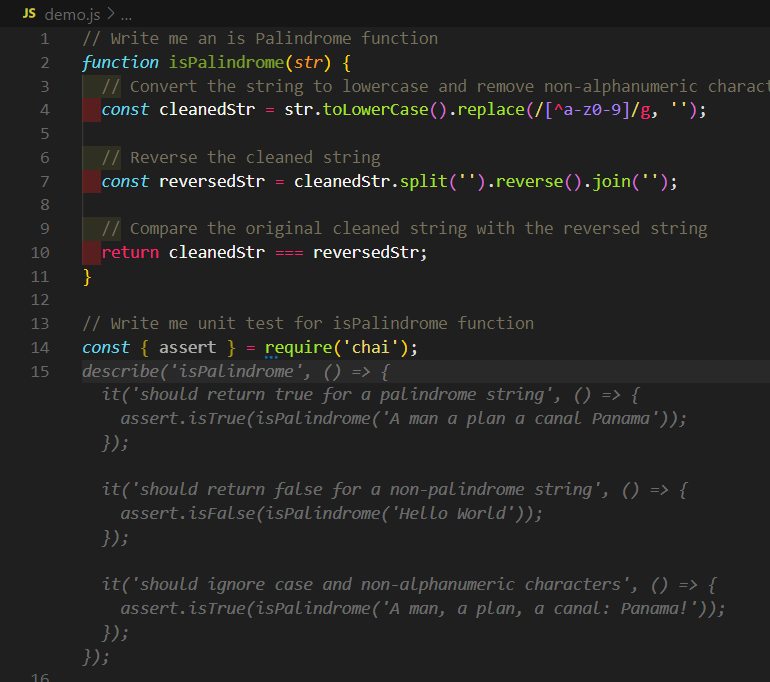The height and width of the screenshot is (682, 770).
Task: Click comment 'Write me an is Palindrome function'
Action: (260, 39)
